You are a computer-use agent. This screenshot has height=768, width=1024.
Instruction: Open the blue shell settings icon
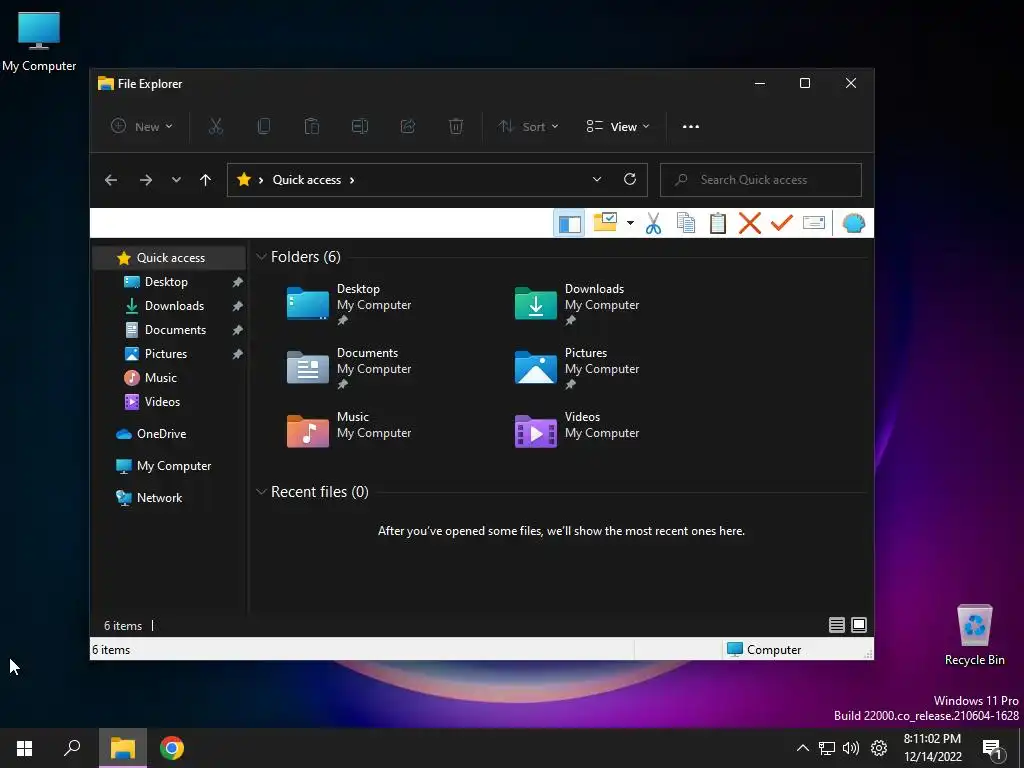tap(854, 223)
